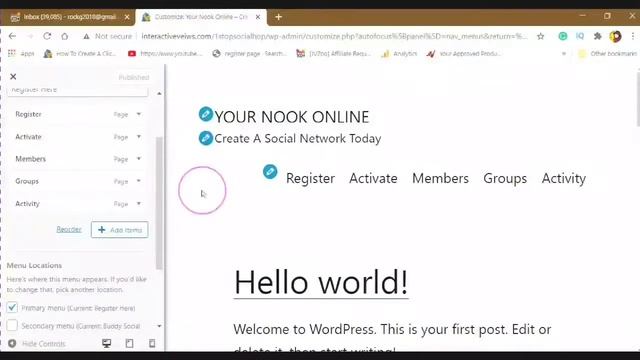Click the IQ extension icon
The image size is (640, 360).
[580, 36]
